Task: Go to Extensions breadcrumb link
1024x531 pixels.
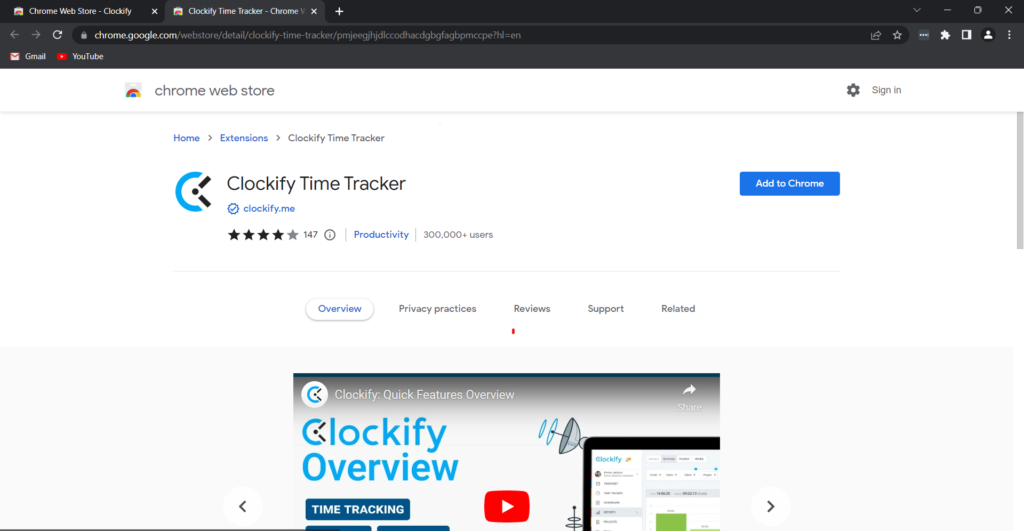Action: coord(244,138)
